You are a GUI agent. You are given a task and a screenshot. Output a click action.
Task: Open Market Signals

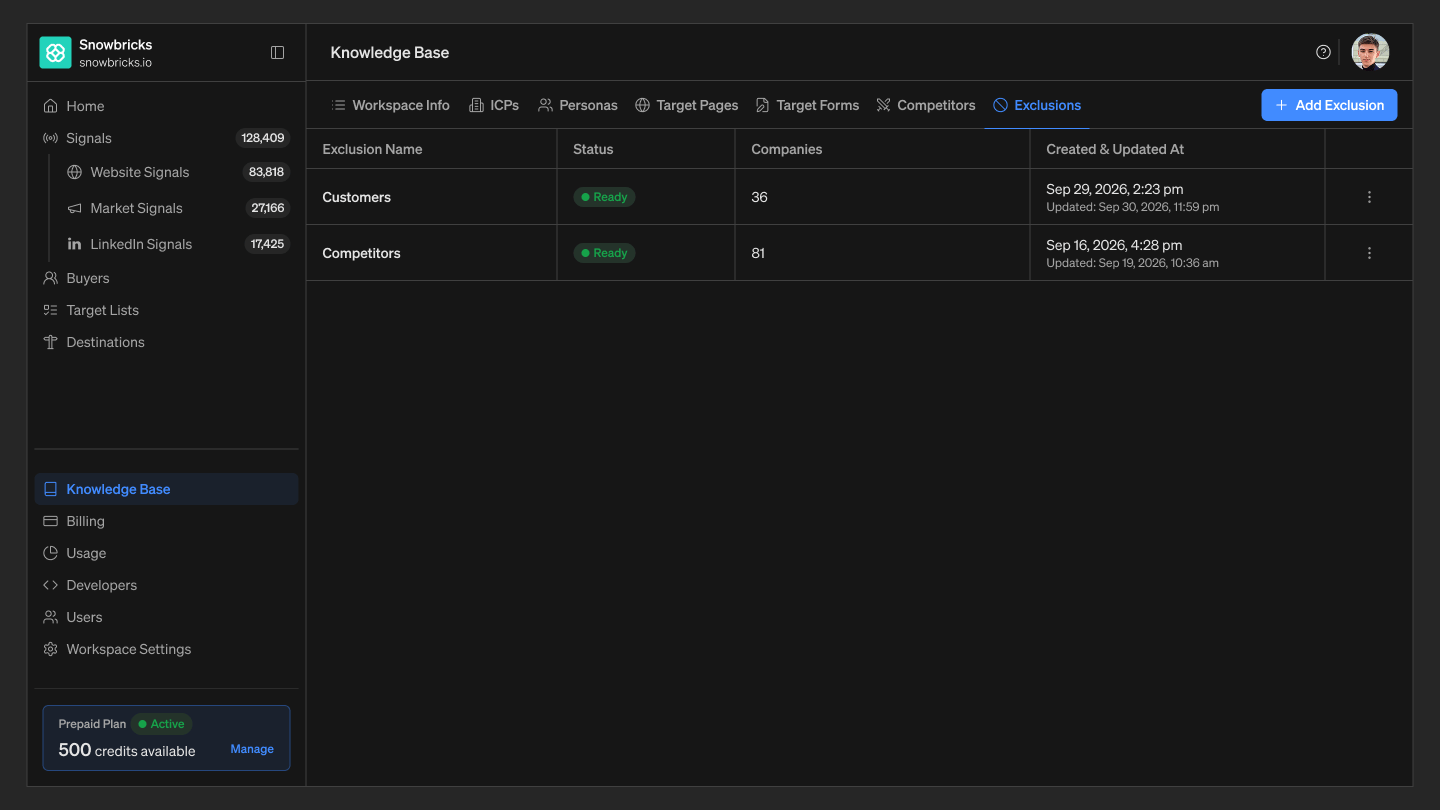178,208
